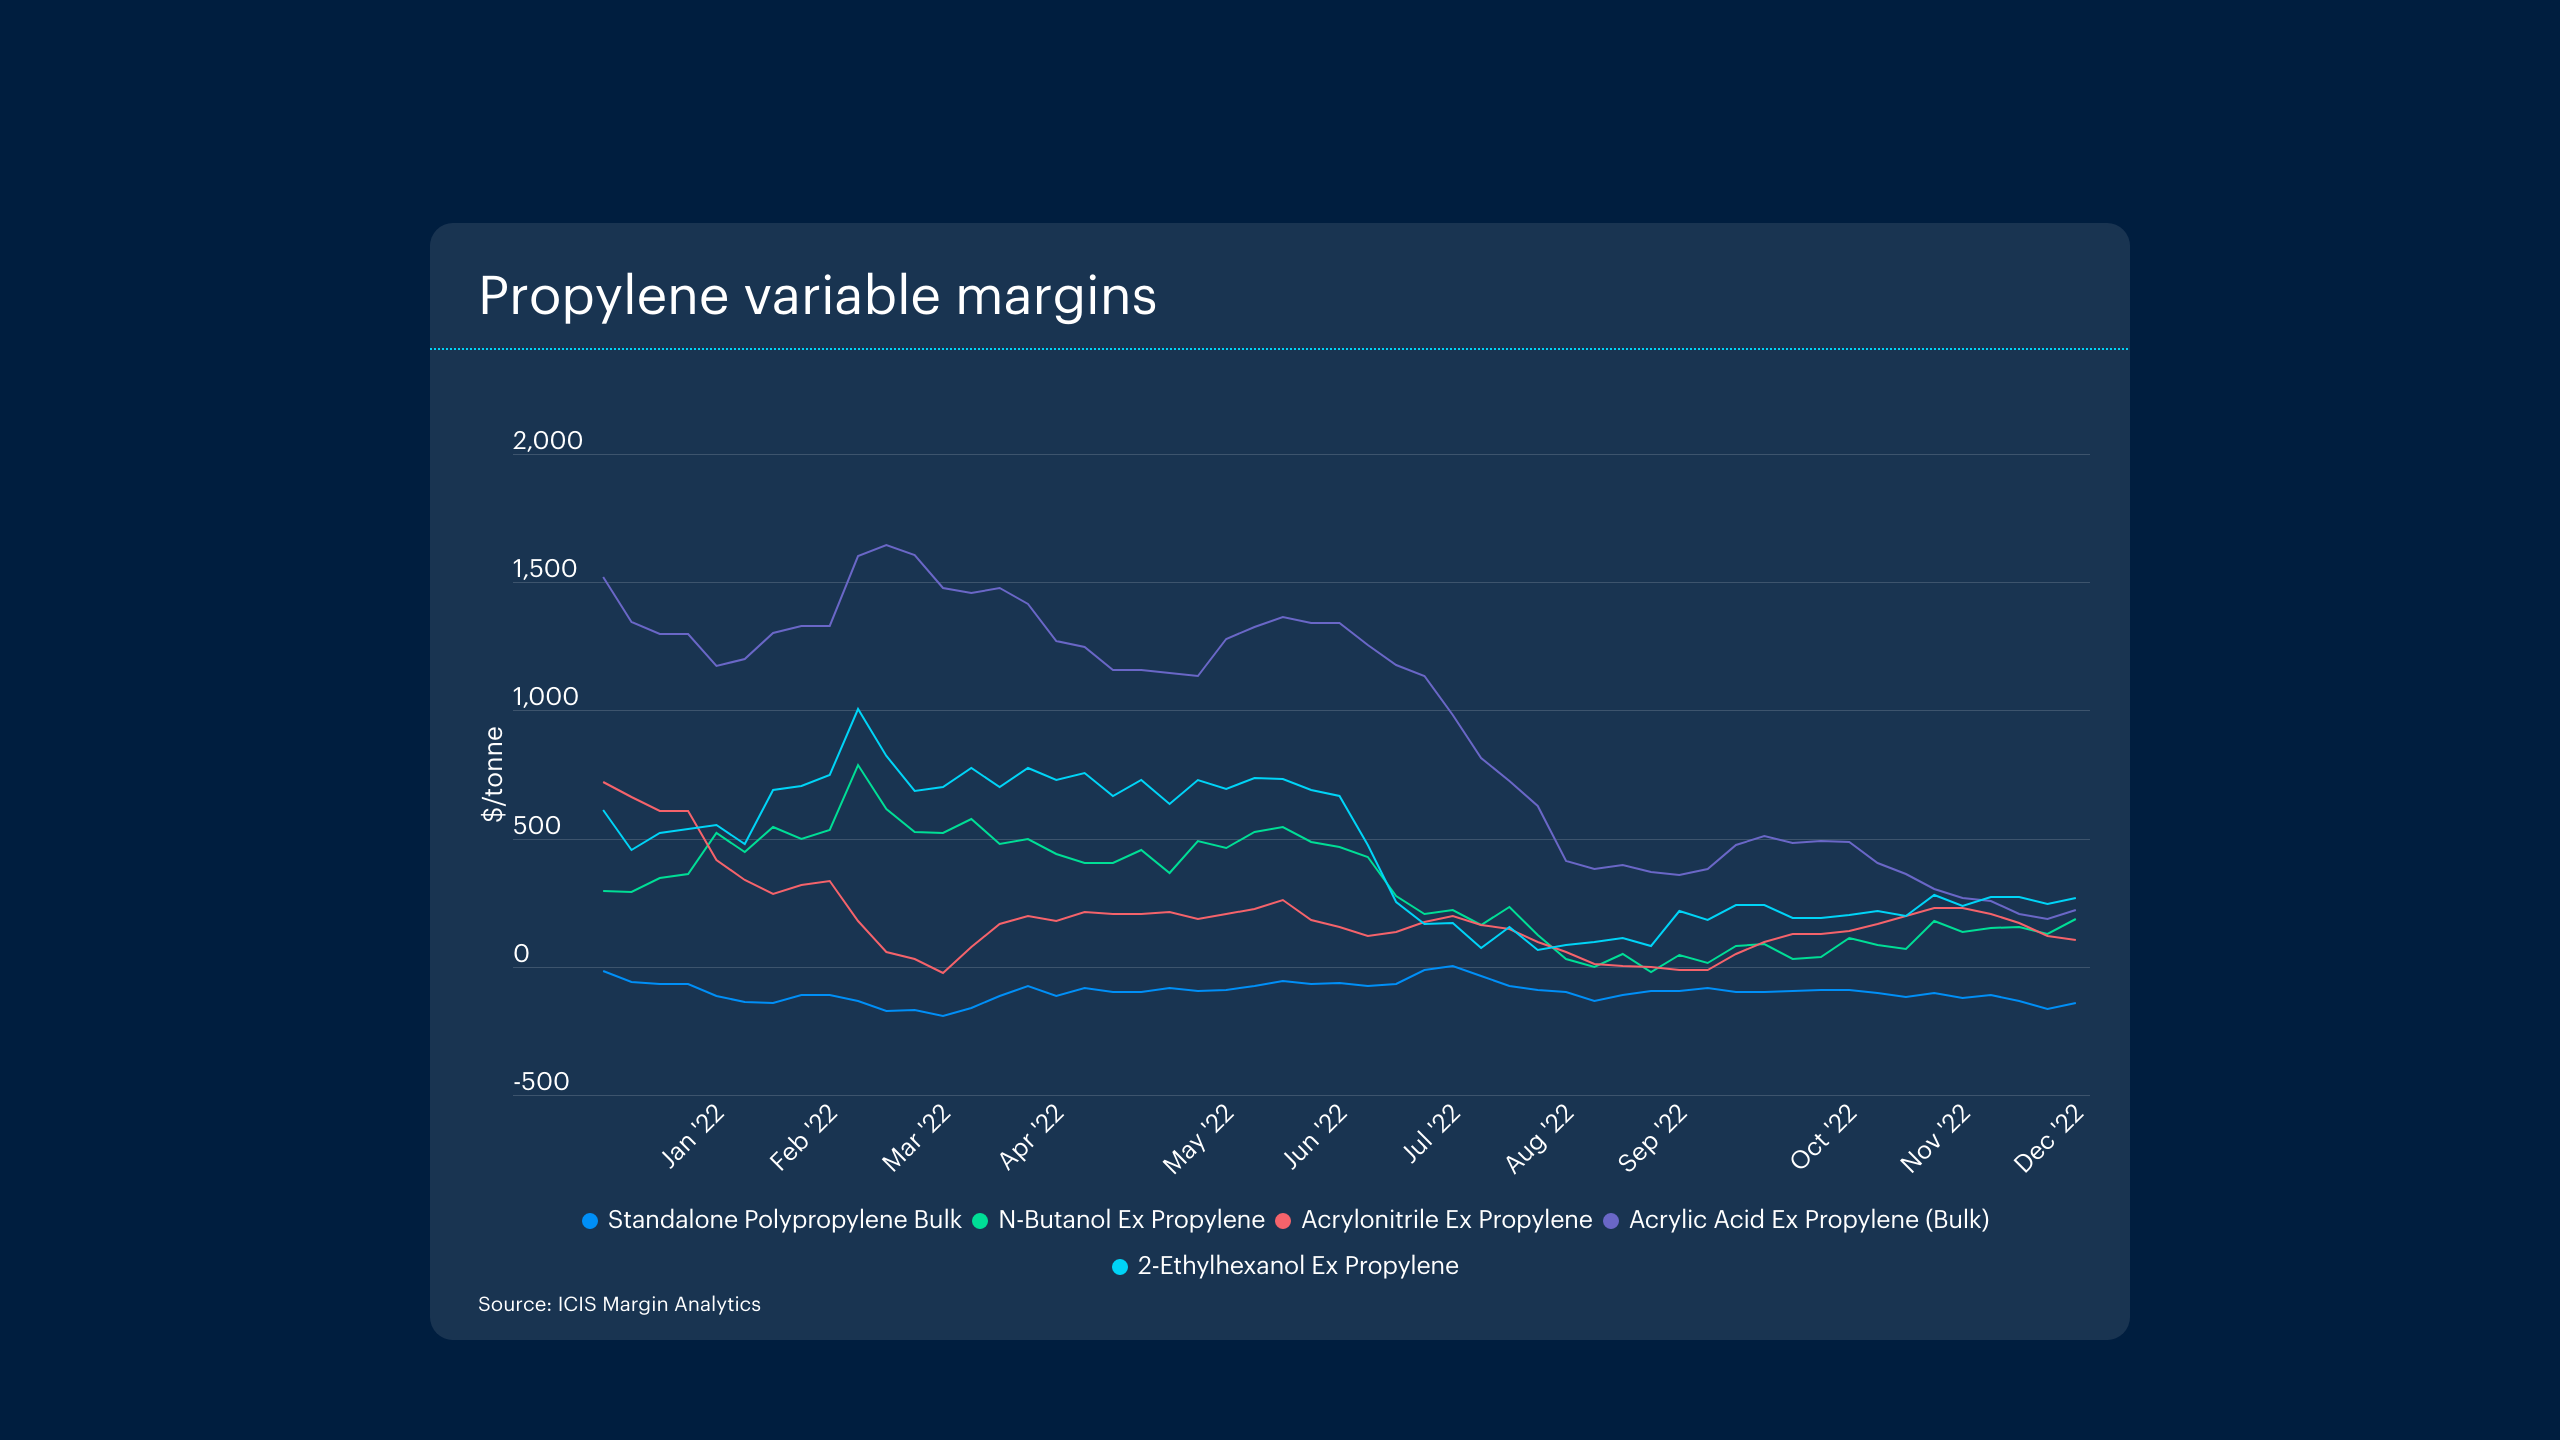The height and width of the screenshot is (1440, 2560).
Task: Click the $/tonne y-axis title
Action: pyautogui.click(x=493, y=774)
